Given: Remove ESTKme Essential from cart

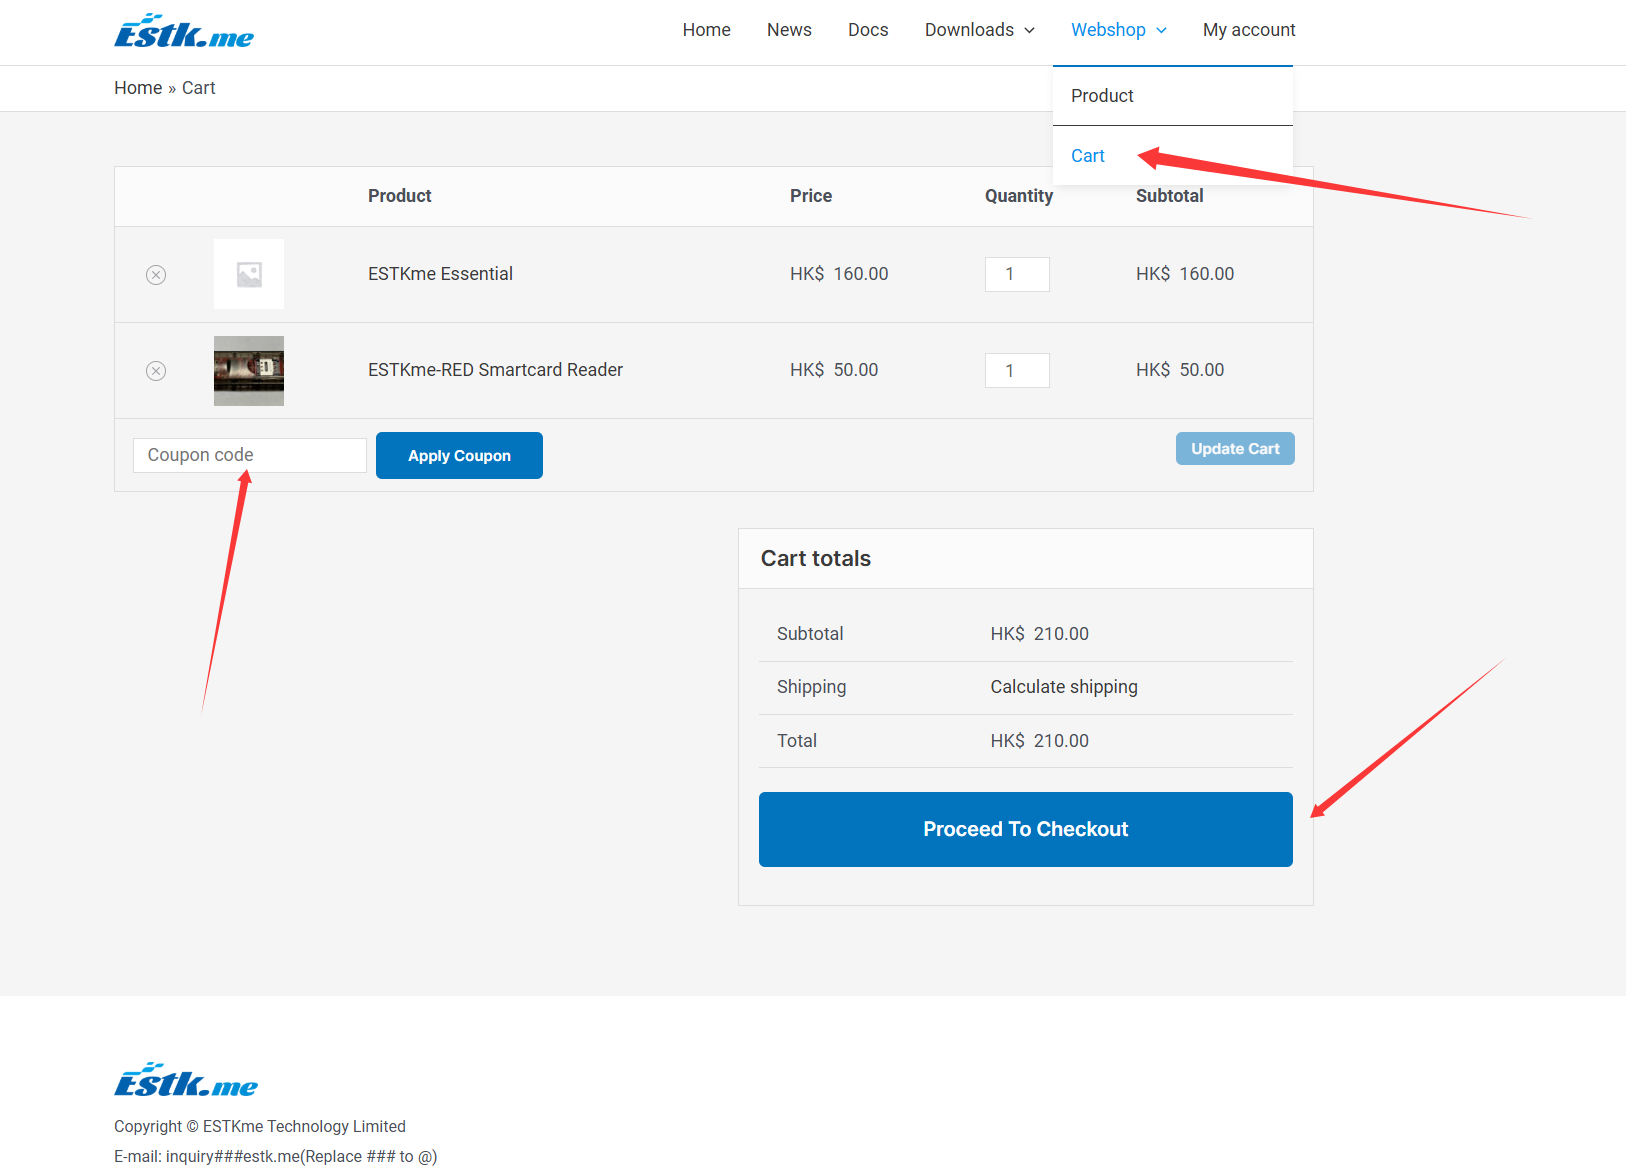Looking at the screenshot, I should tap(156, 275).
